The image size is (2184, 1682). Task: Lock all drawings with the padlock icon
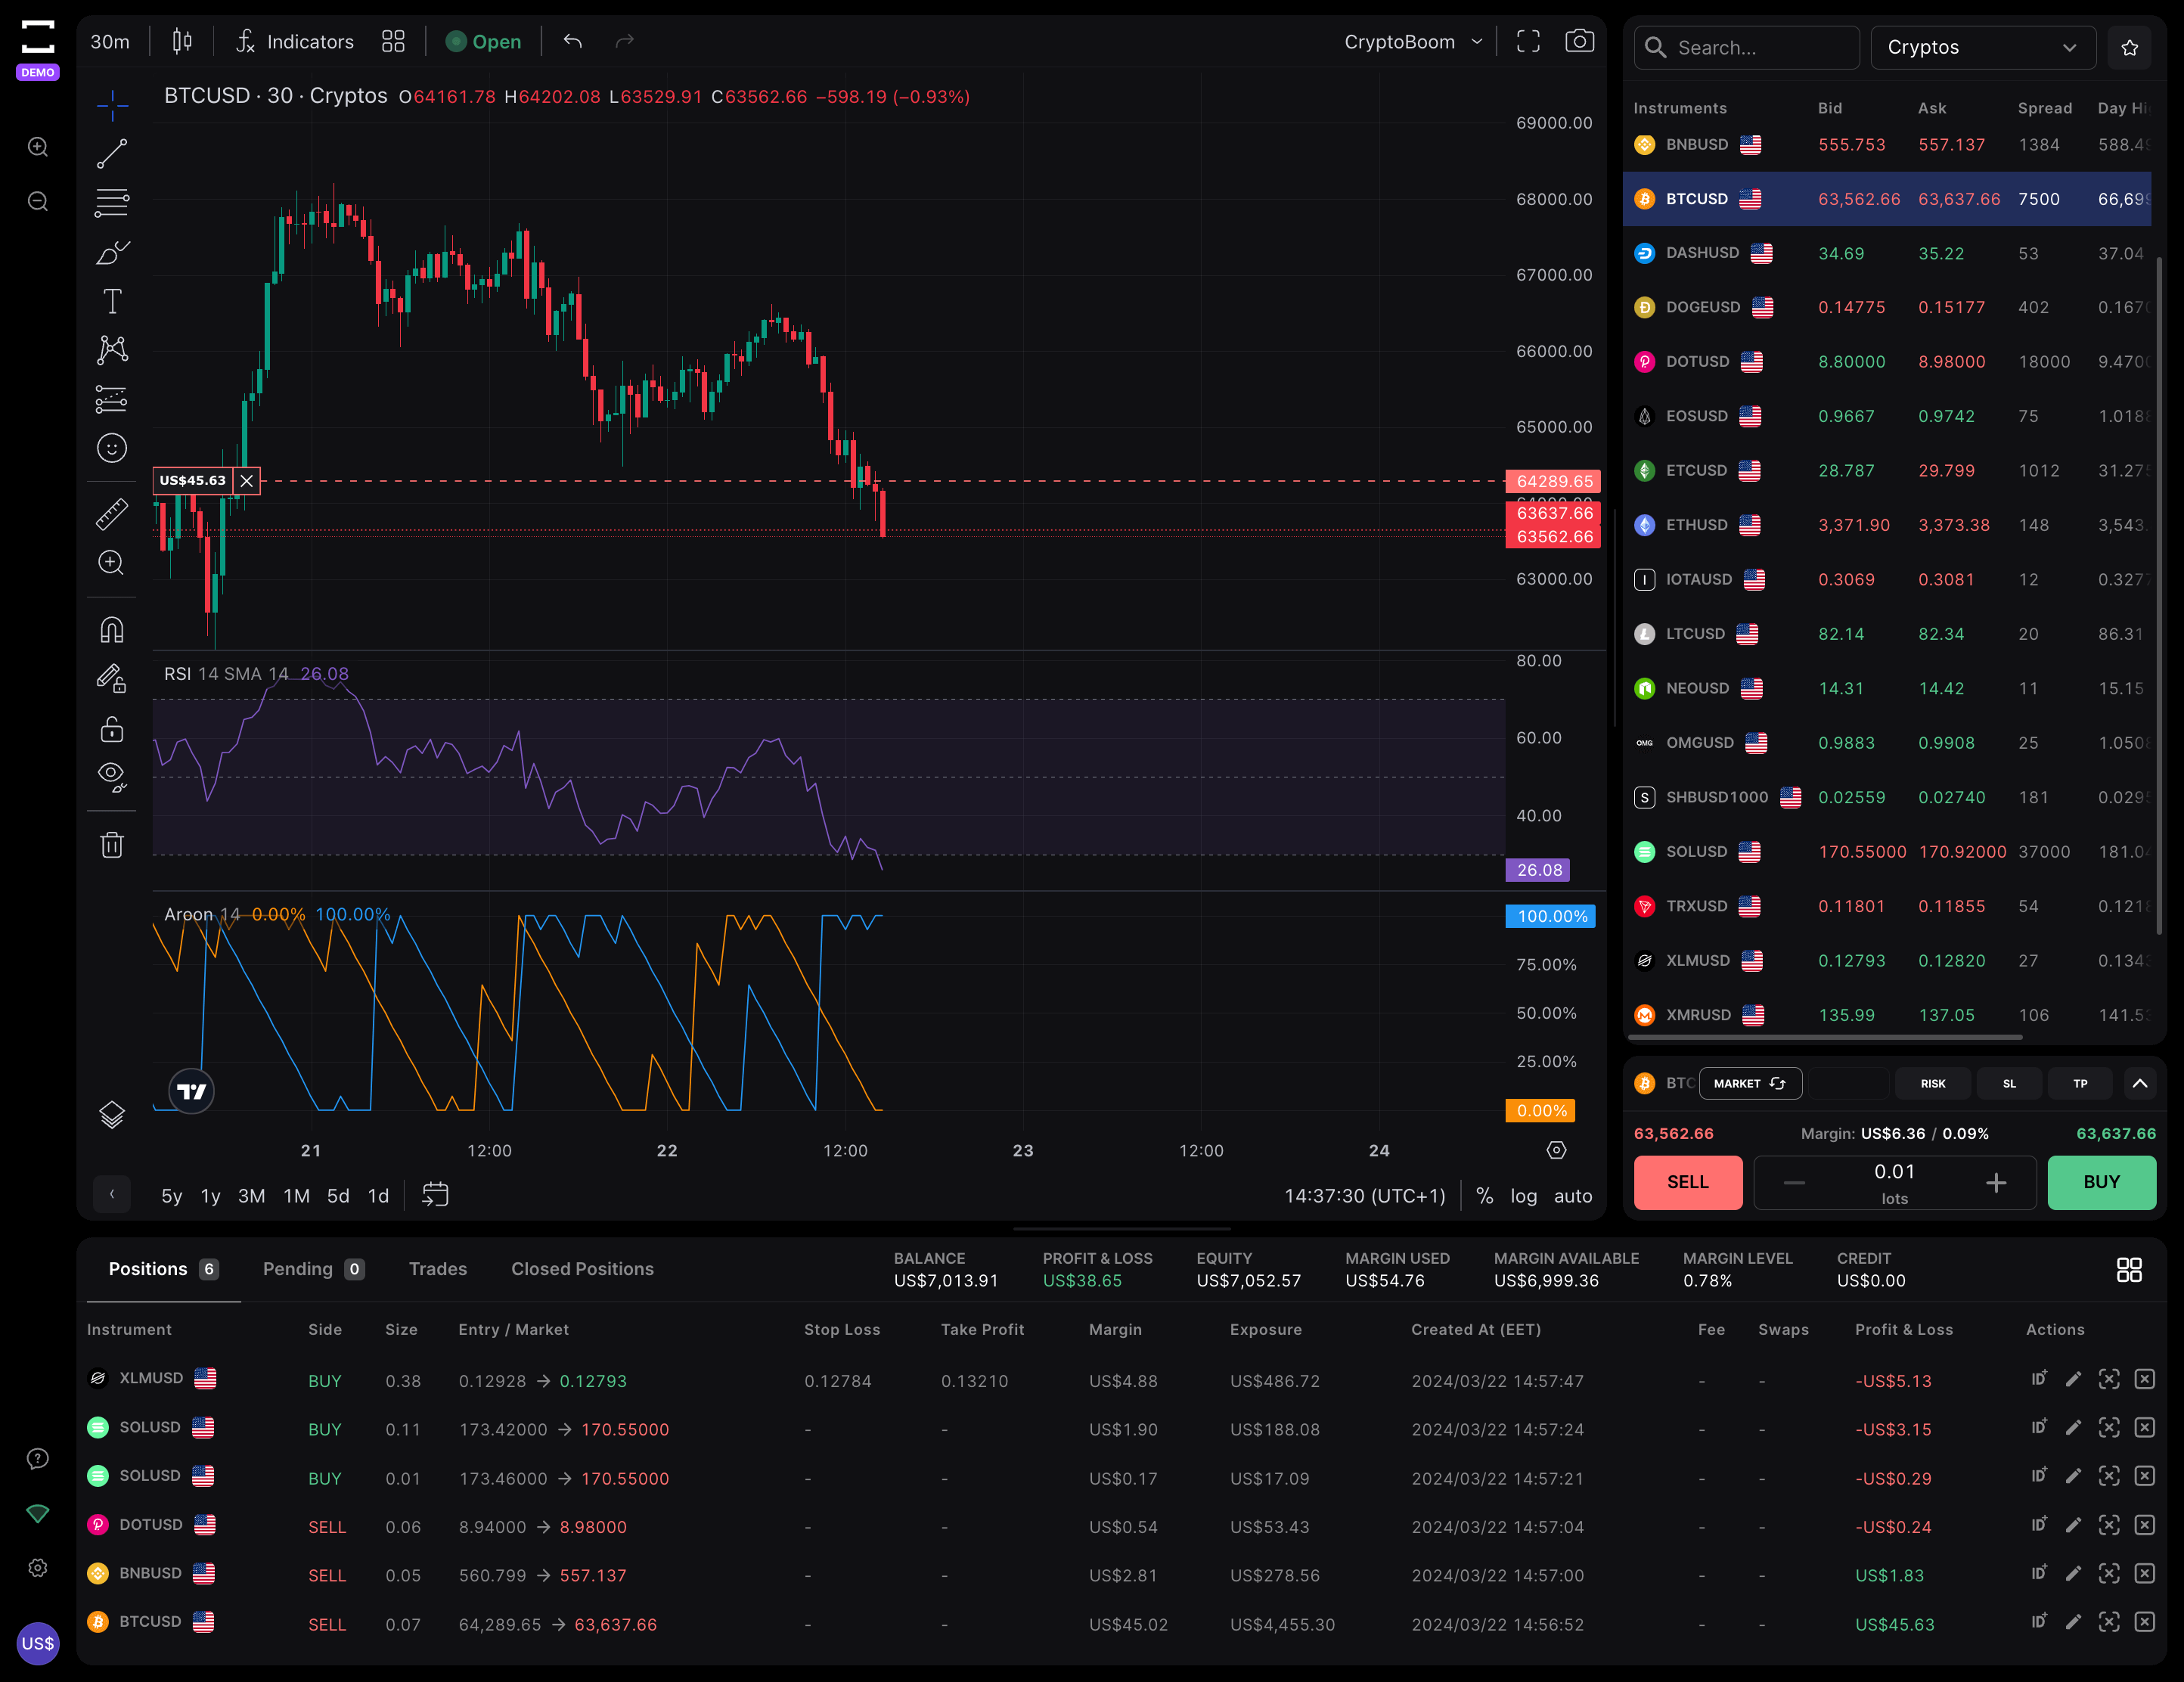(x=111, y=727)
